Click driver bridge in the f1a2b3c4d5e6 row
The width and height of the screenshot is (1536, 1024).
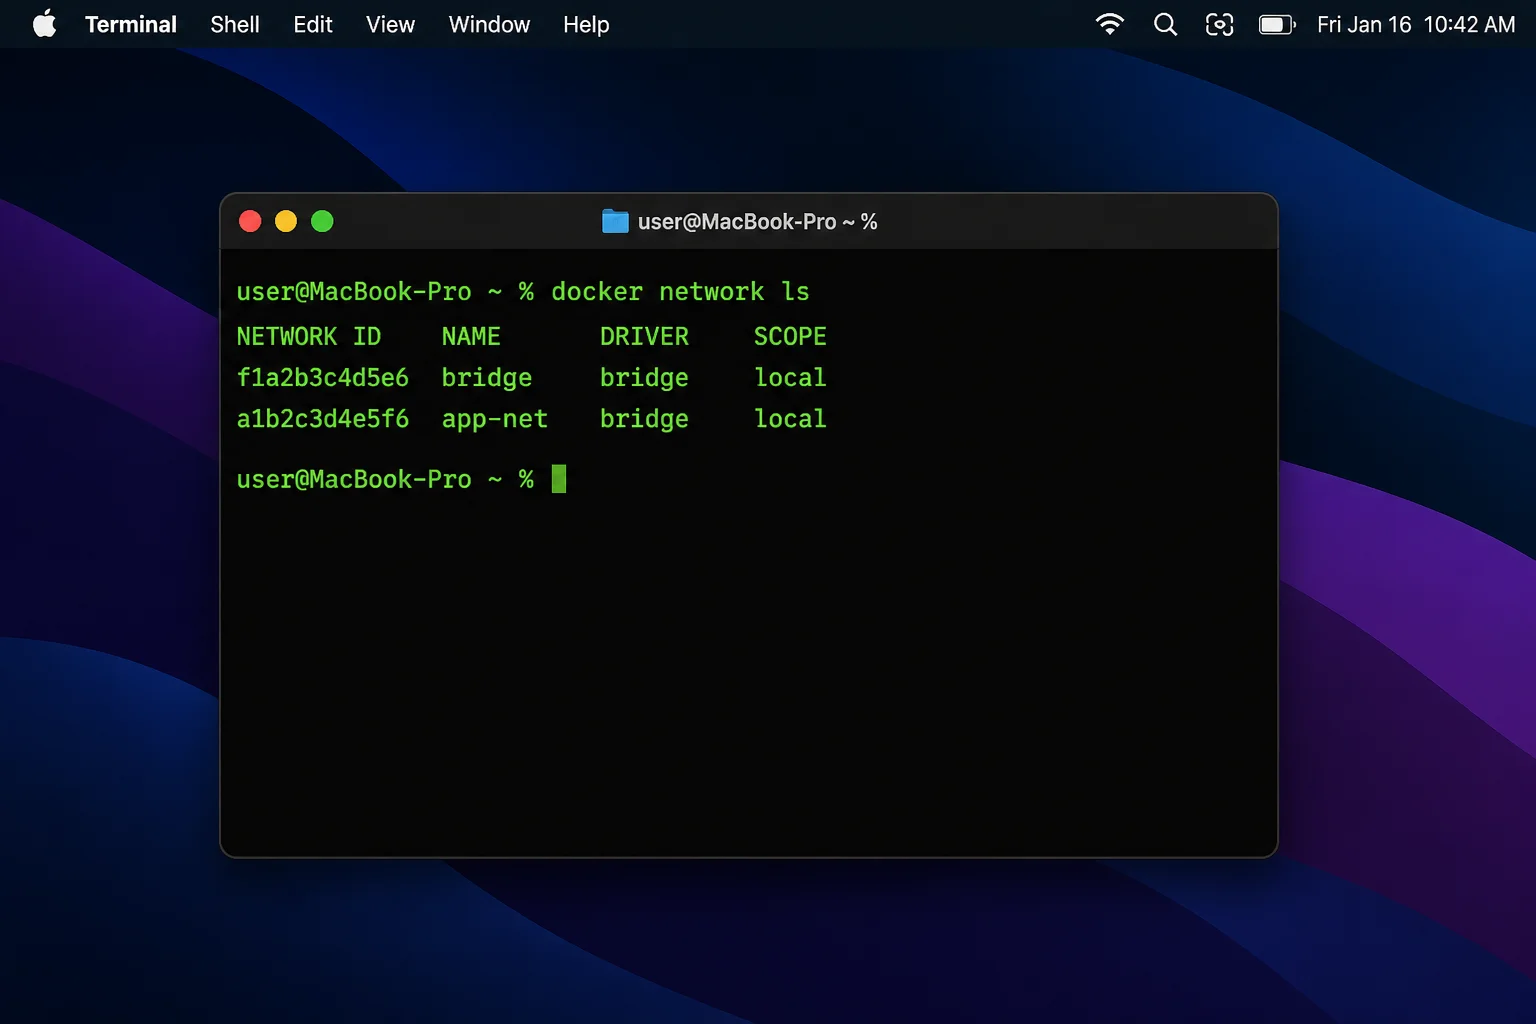(644, 378)
